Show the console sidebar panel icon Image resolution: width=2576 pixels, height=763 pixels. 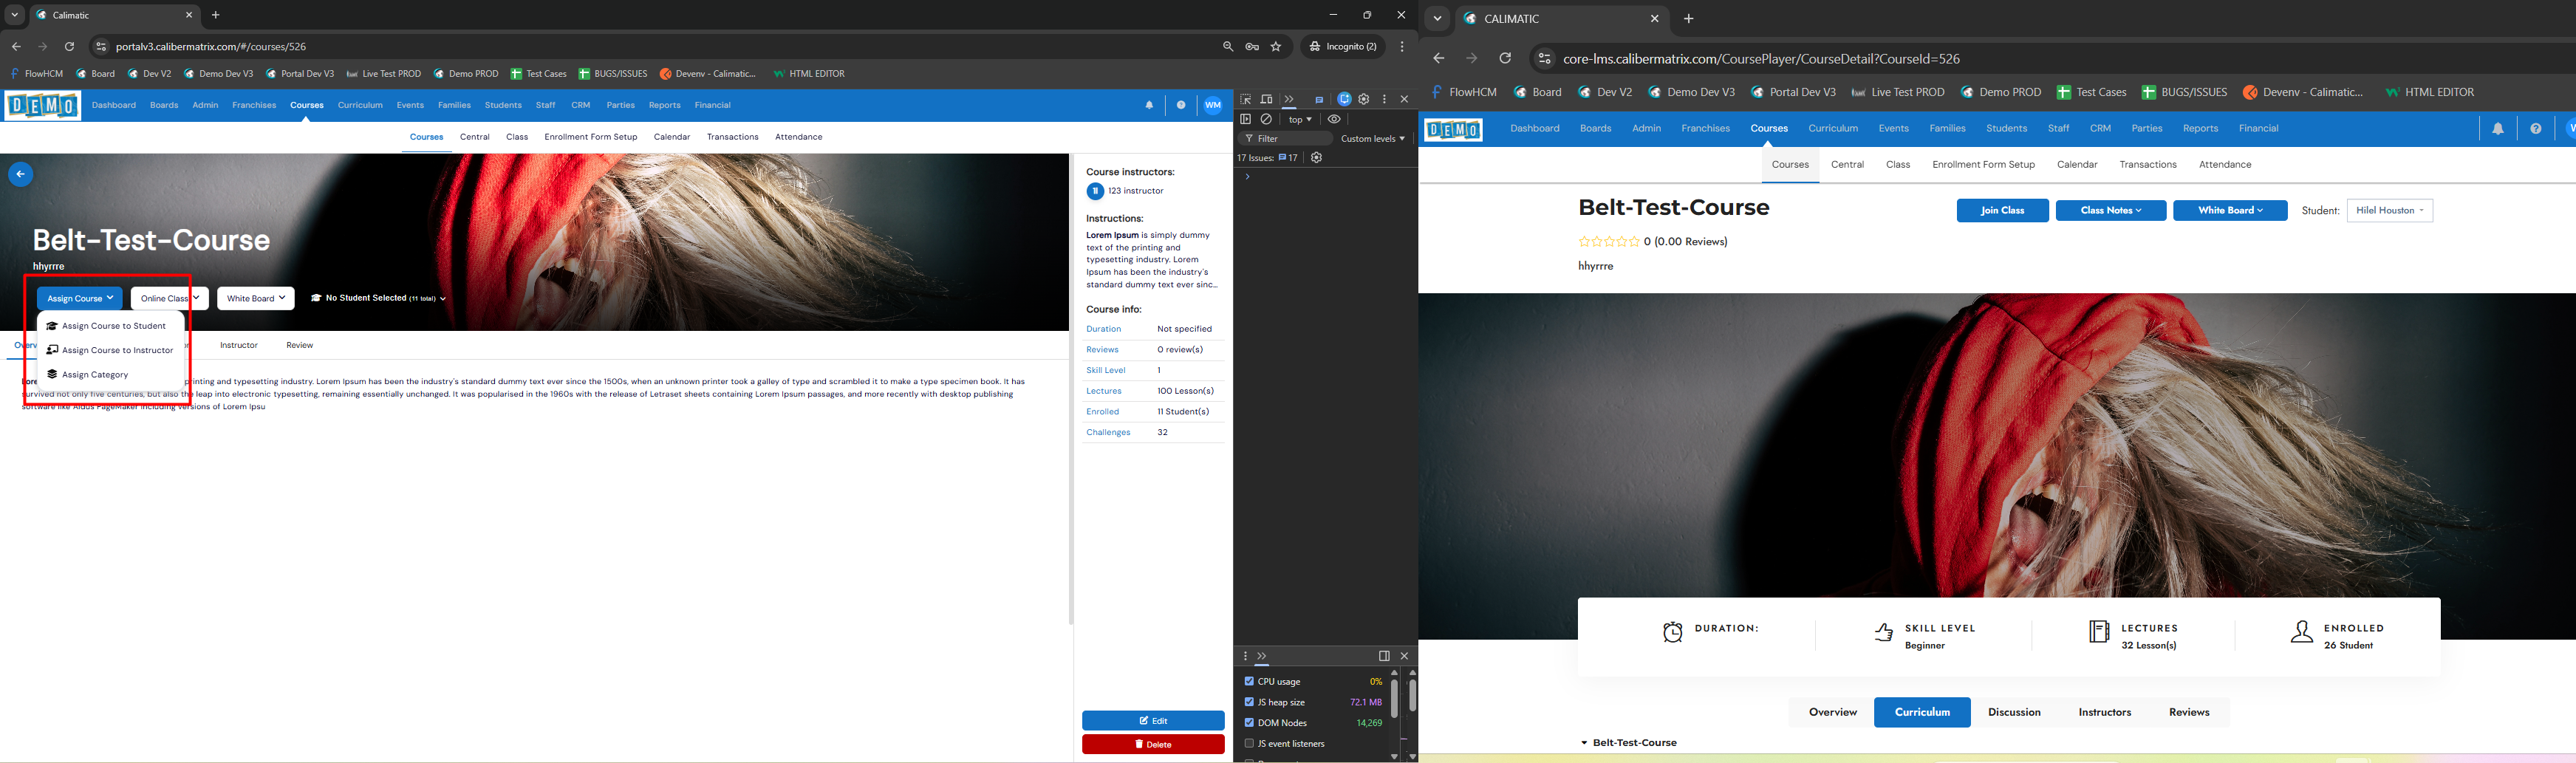click(1246, 119)
